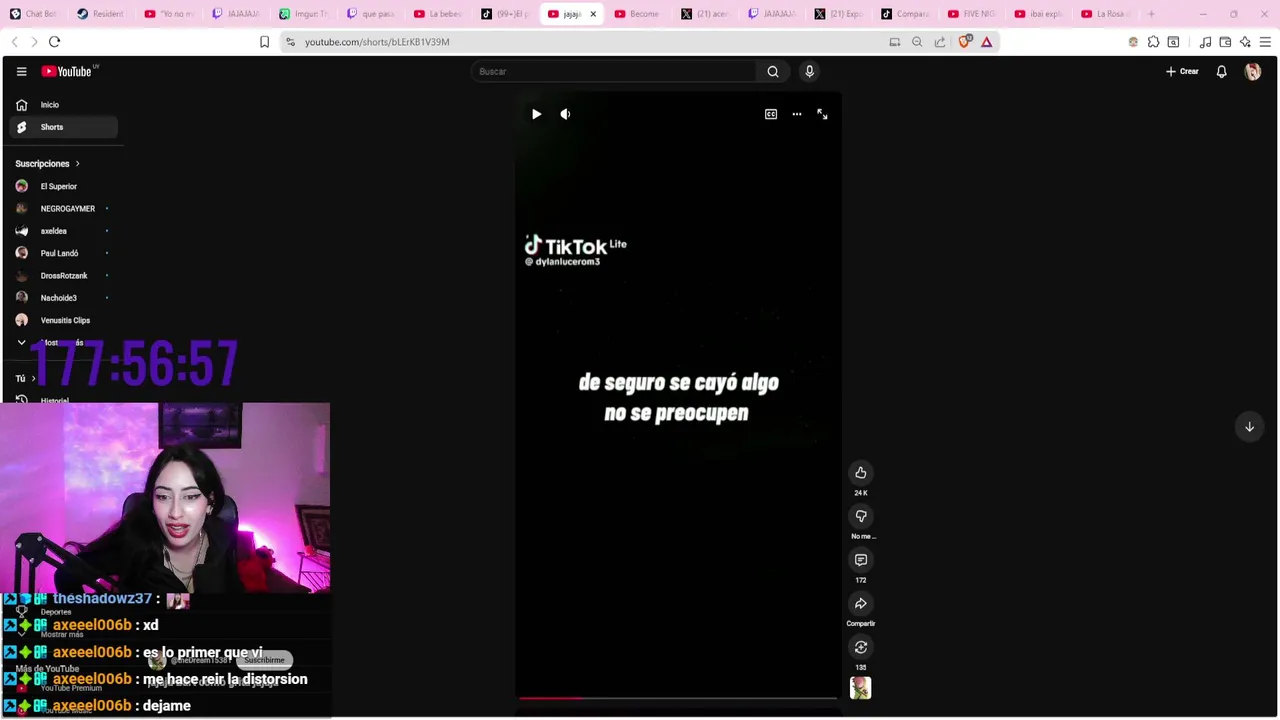Screen dimensions: 1280x720
Task: Enter fullscreen on the Short
Action: 822,114
